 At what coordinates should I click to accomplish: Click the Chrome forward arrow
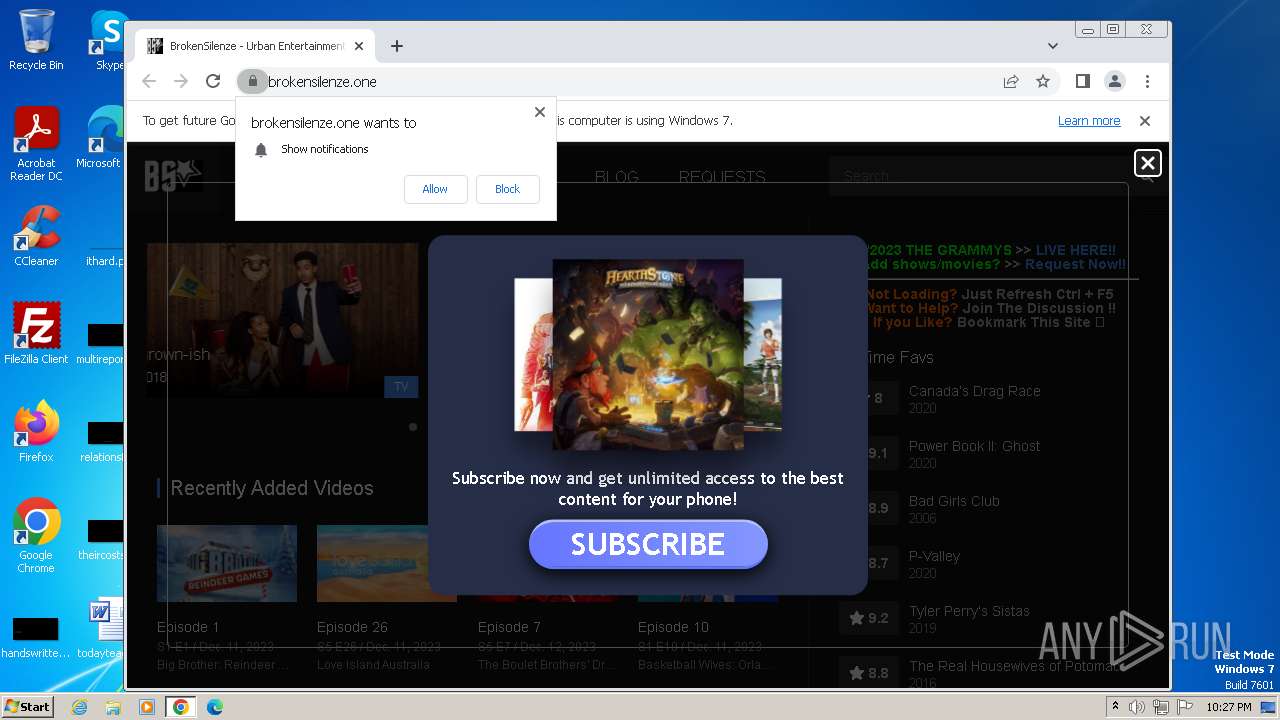click(181, 82)
